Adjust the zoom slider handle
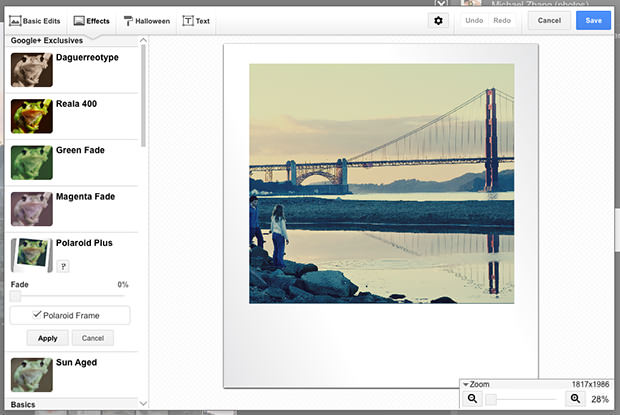Screen dimensions: 620x415 point(491,399)
